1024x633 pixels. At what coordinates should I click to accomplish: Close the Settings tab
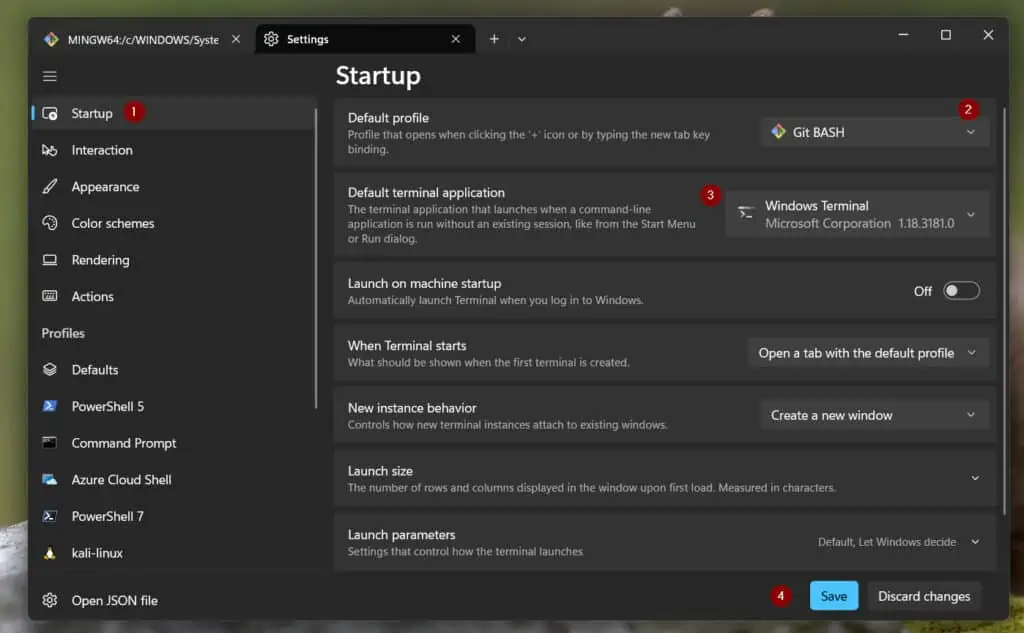click(x=455, y=39)
